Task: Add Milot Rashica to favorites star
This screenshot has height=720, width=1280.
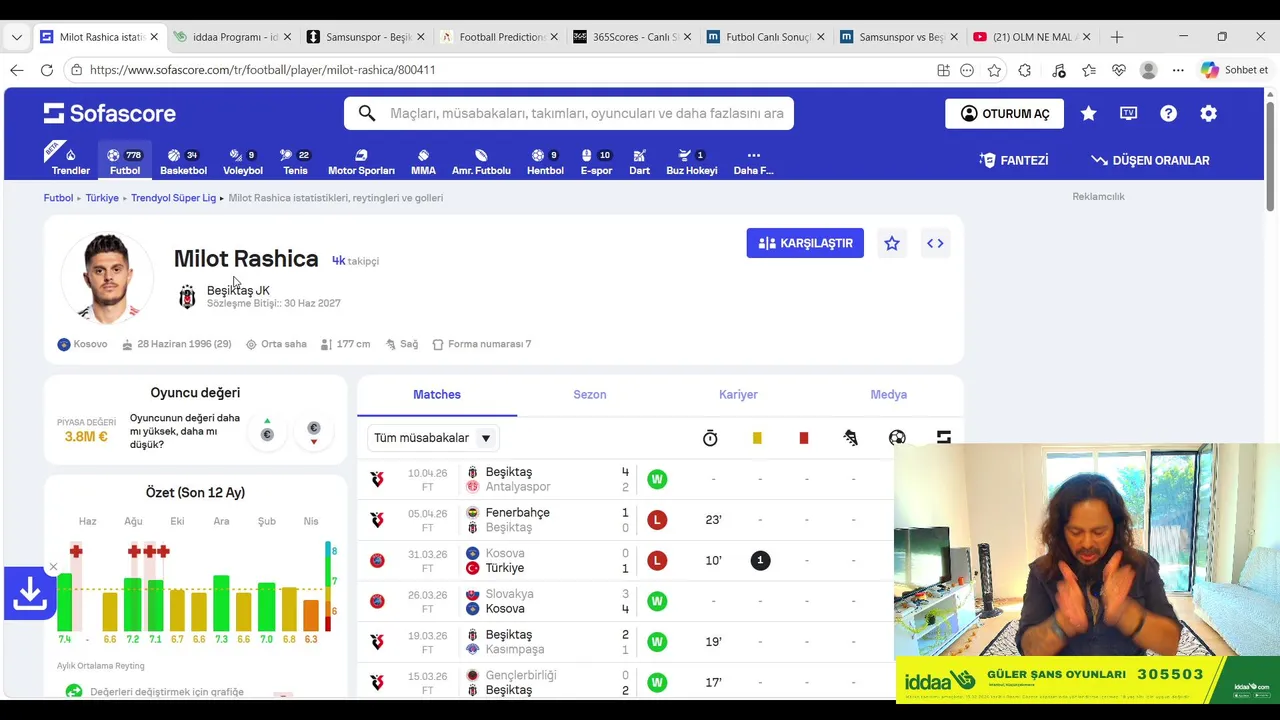Action: pyautogui.click(x=892, y=243)
